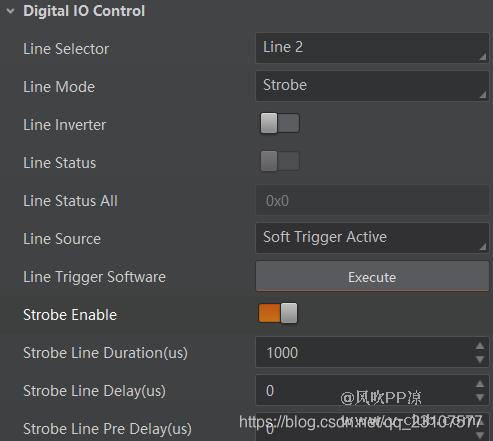The image size is (493, 441).
Task: Click the Strobe Line Duration value field
Action: coord(365,352)
